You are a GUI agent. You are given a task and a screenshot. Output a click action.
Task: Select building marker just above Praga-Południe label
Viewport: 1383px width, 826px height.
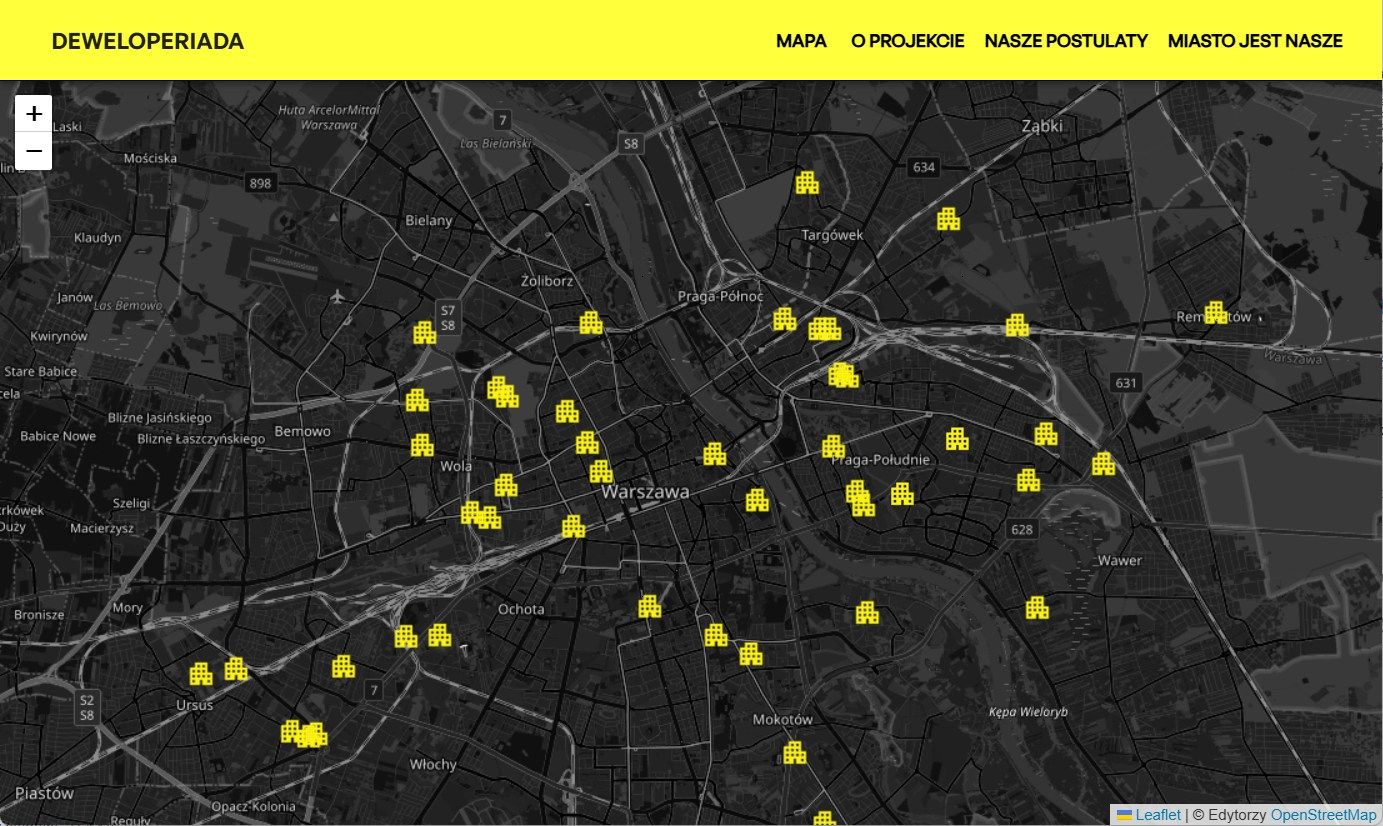click(x=833, y=447)
